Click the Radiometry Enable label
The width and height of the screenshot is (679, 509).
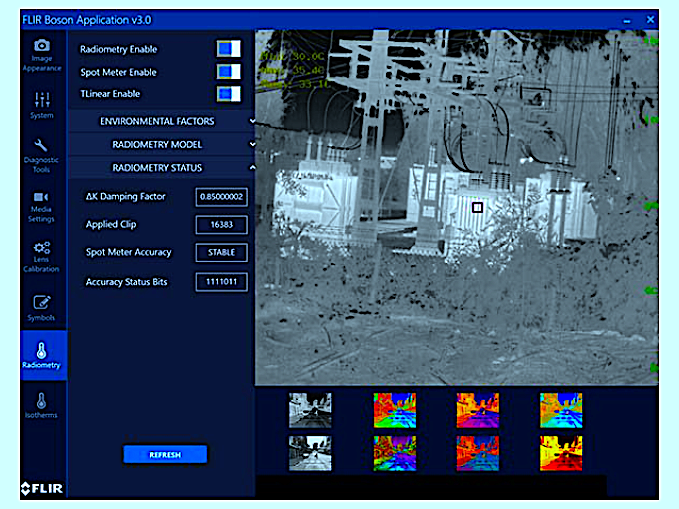pyautogui.click(x=119, y=49)
